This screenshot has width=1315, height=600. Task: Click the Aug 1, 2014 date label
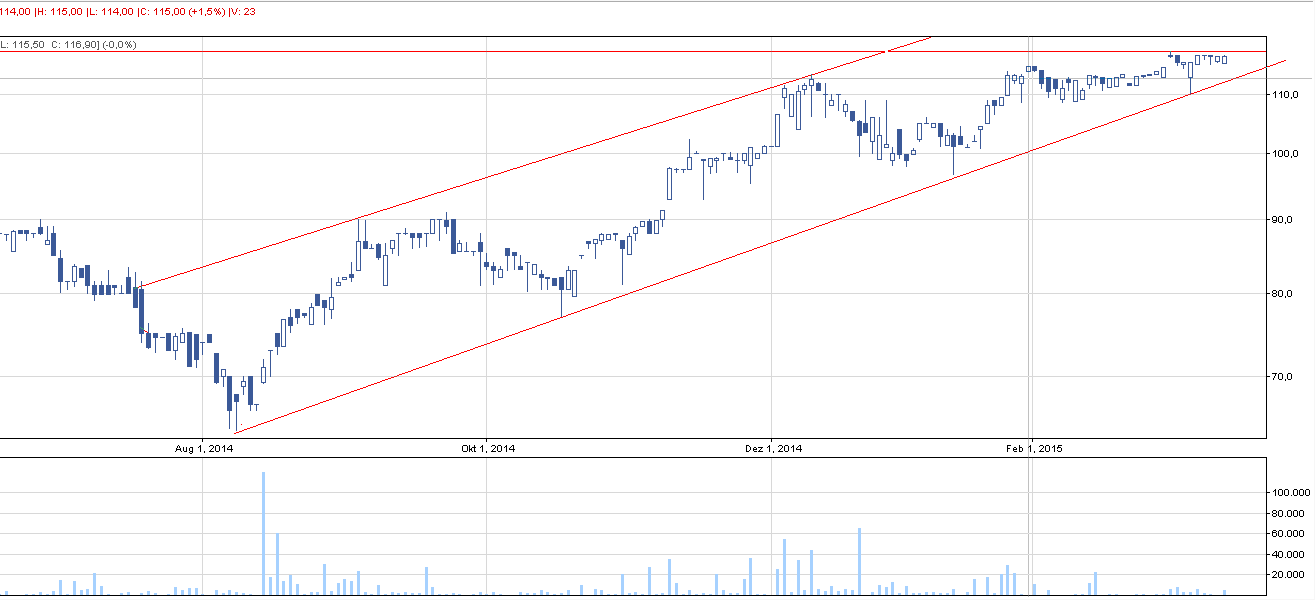click(204, 449)
